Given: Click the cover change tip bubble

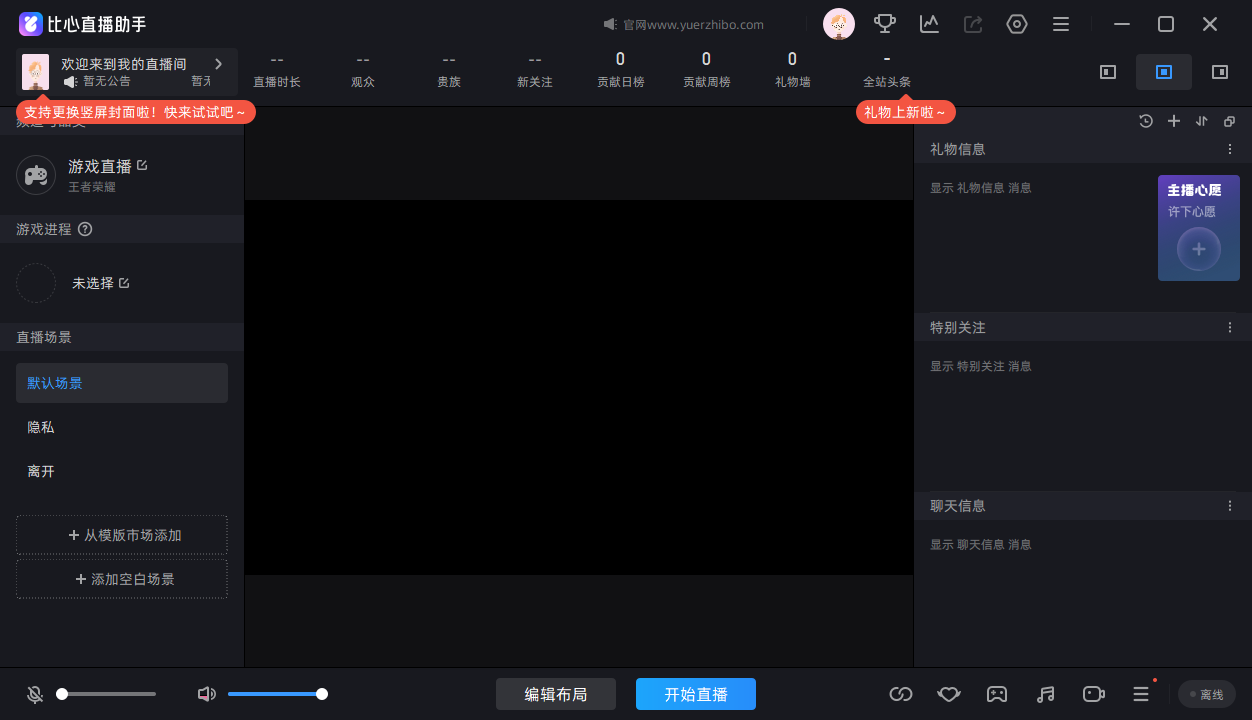Looking at the screenshot, I should coord(136,112).
